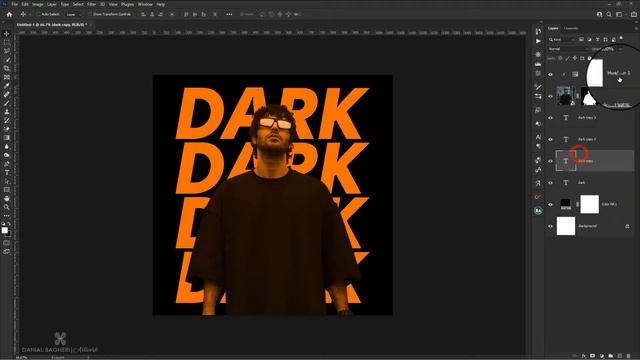The height and width of the screenshot is (360, 640).
Task: Click the Color Fill 1 black thumbnail
Action: 565,204
